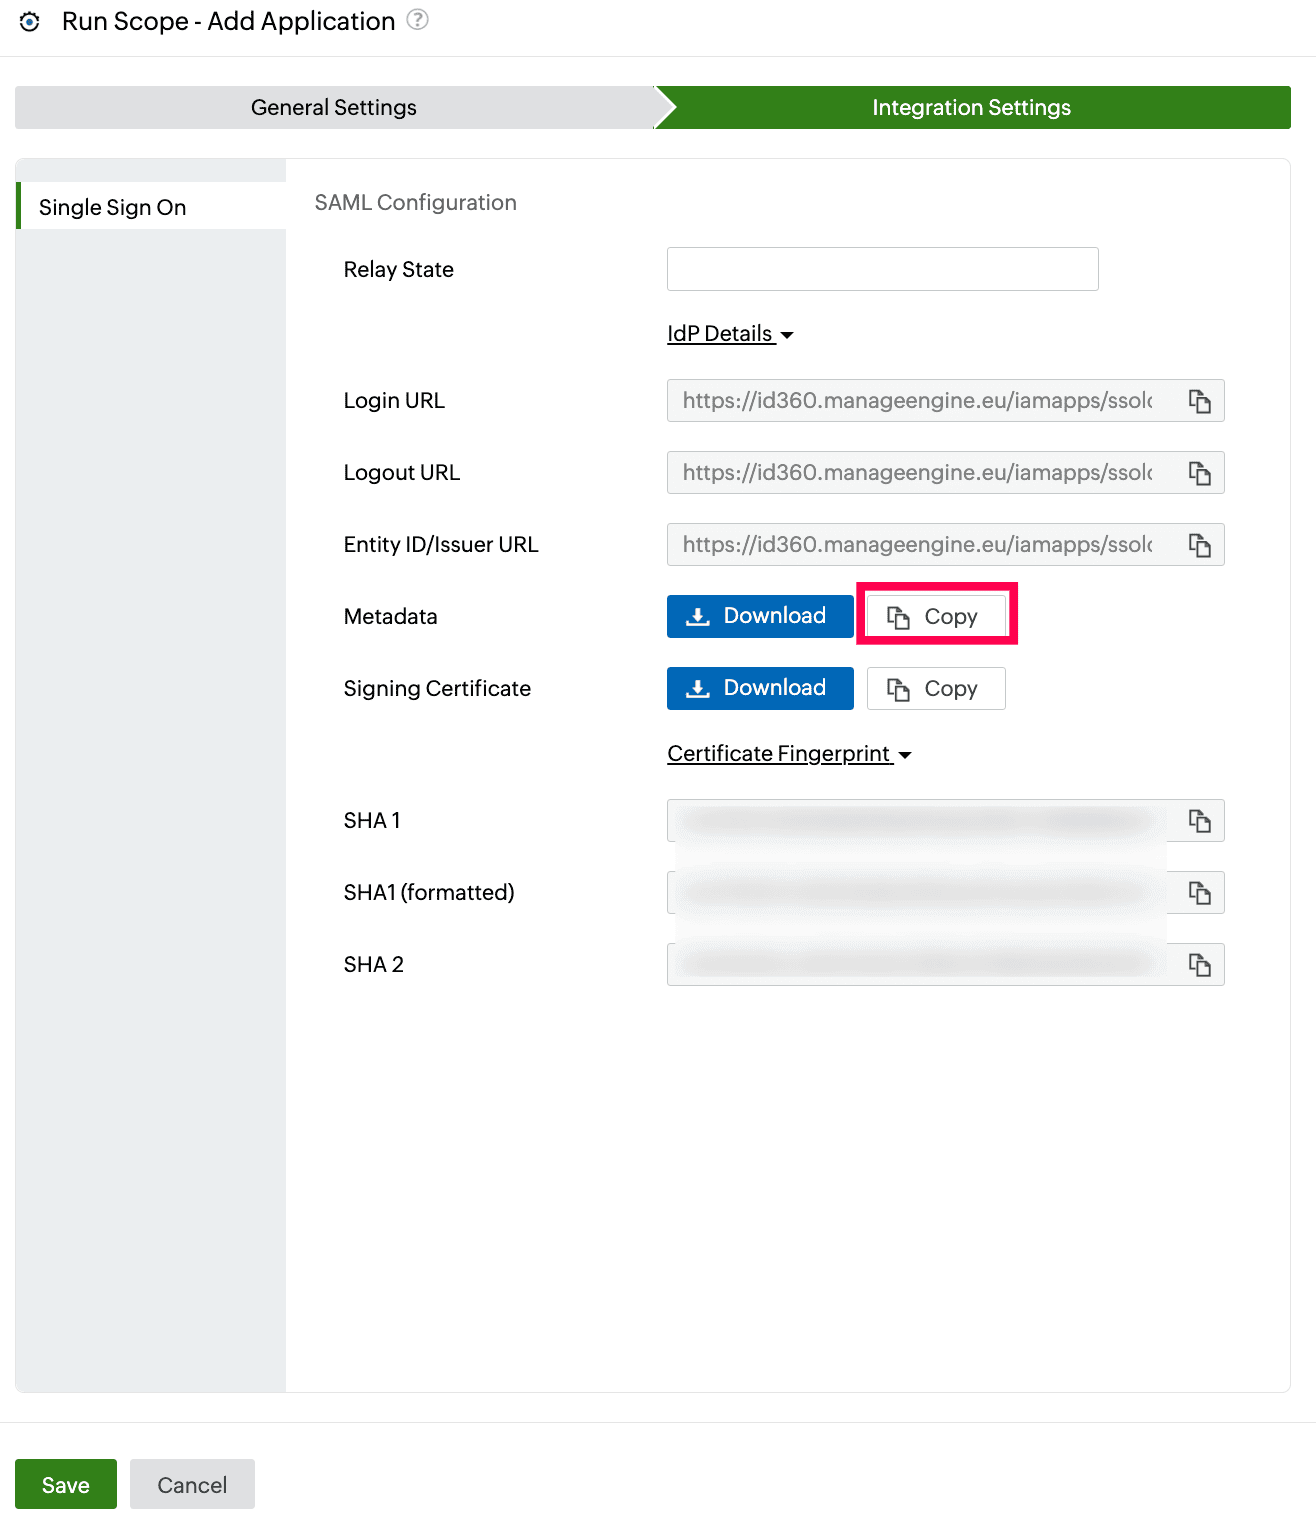The height and width of the screenshot is (1520, 1316).
Task: Copy the Logout URL using its copy icon
Action: coord(1199,472)
